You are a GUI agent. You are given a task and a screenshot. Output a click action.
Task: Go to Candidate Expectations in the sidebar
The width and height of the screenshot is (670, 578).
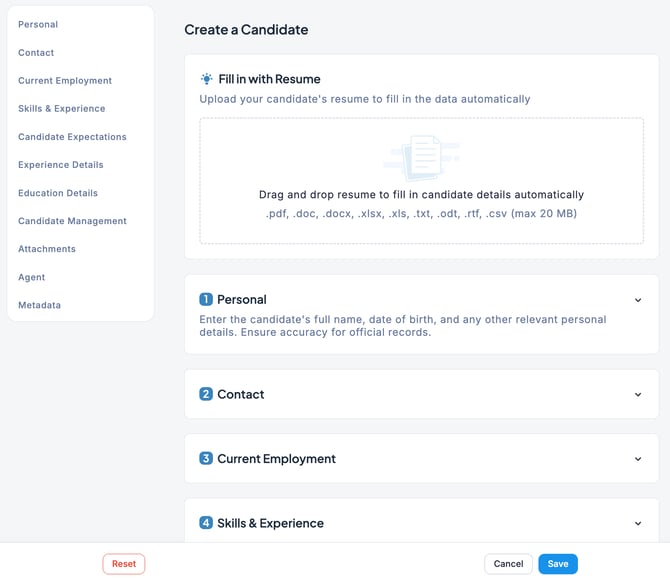72,136
